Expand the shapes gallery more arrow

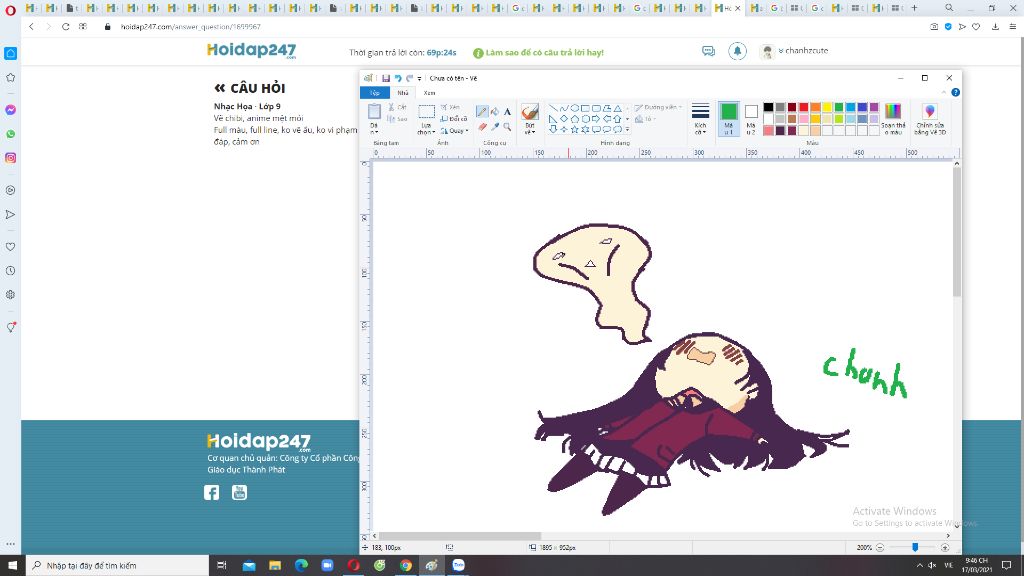628,129
